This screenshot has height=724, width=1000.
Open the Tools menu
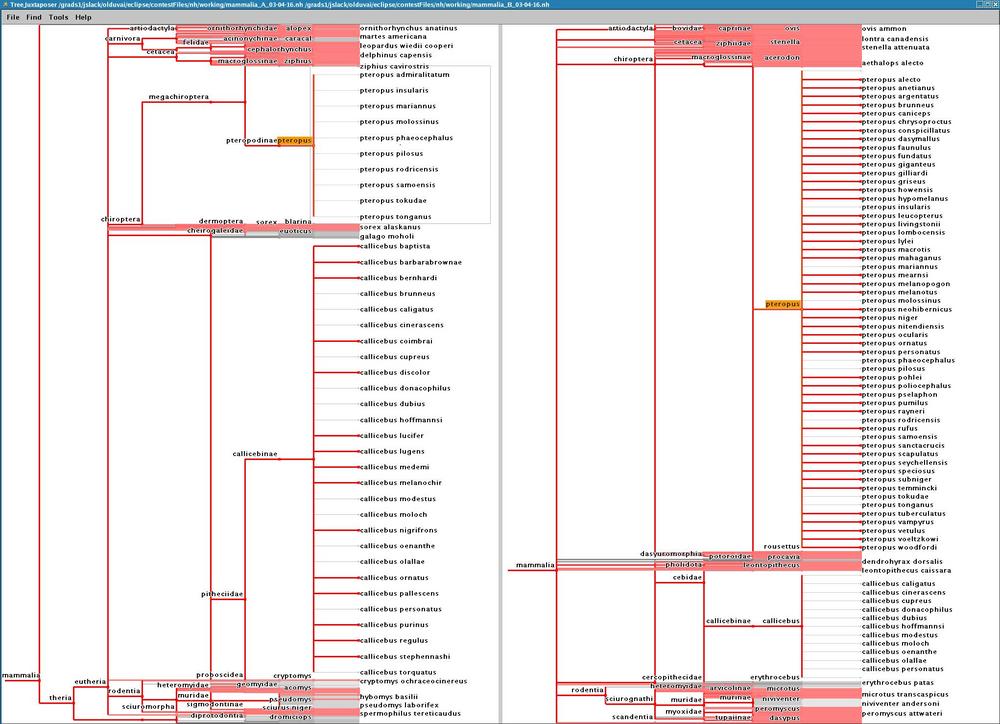tap(58, 17)
